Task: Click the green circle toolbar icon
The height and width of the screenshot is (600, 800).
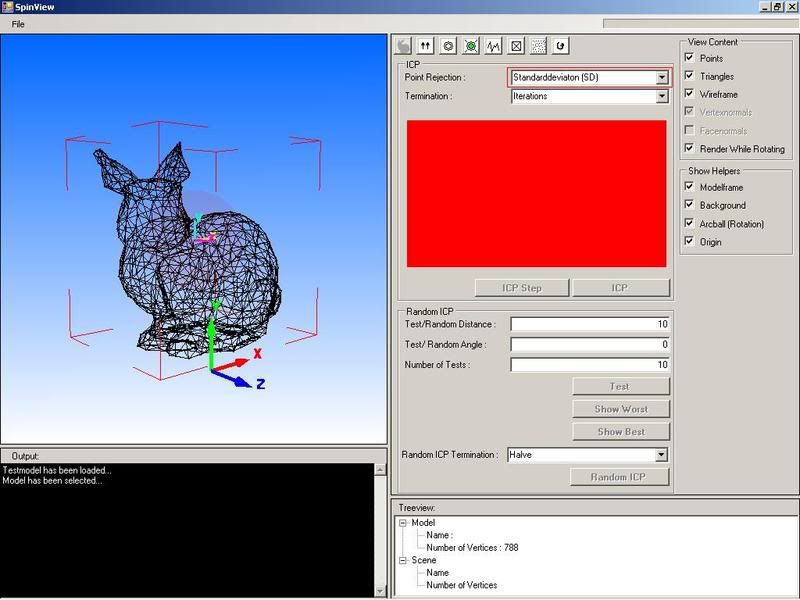Action: (471, 46)
